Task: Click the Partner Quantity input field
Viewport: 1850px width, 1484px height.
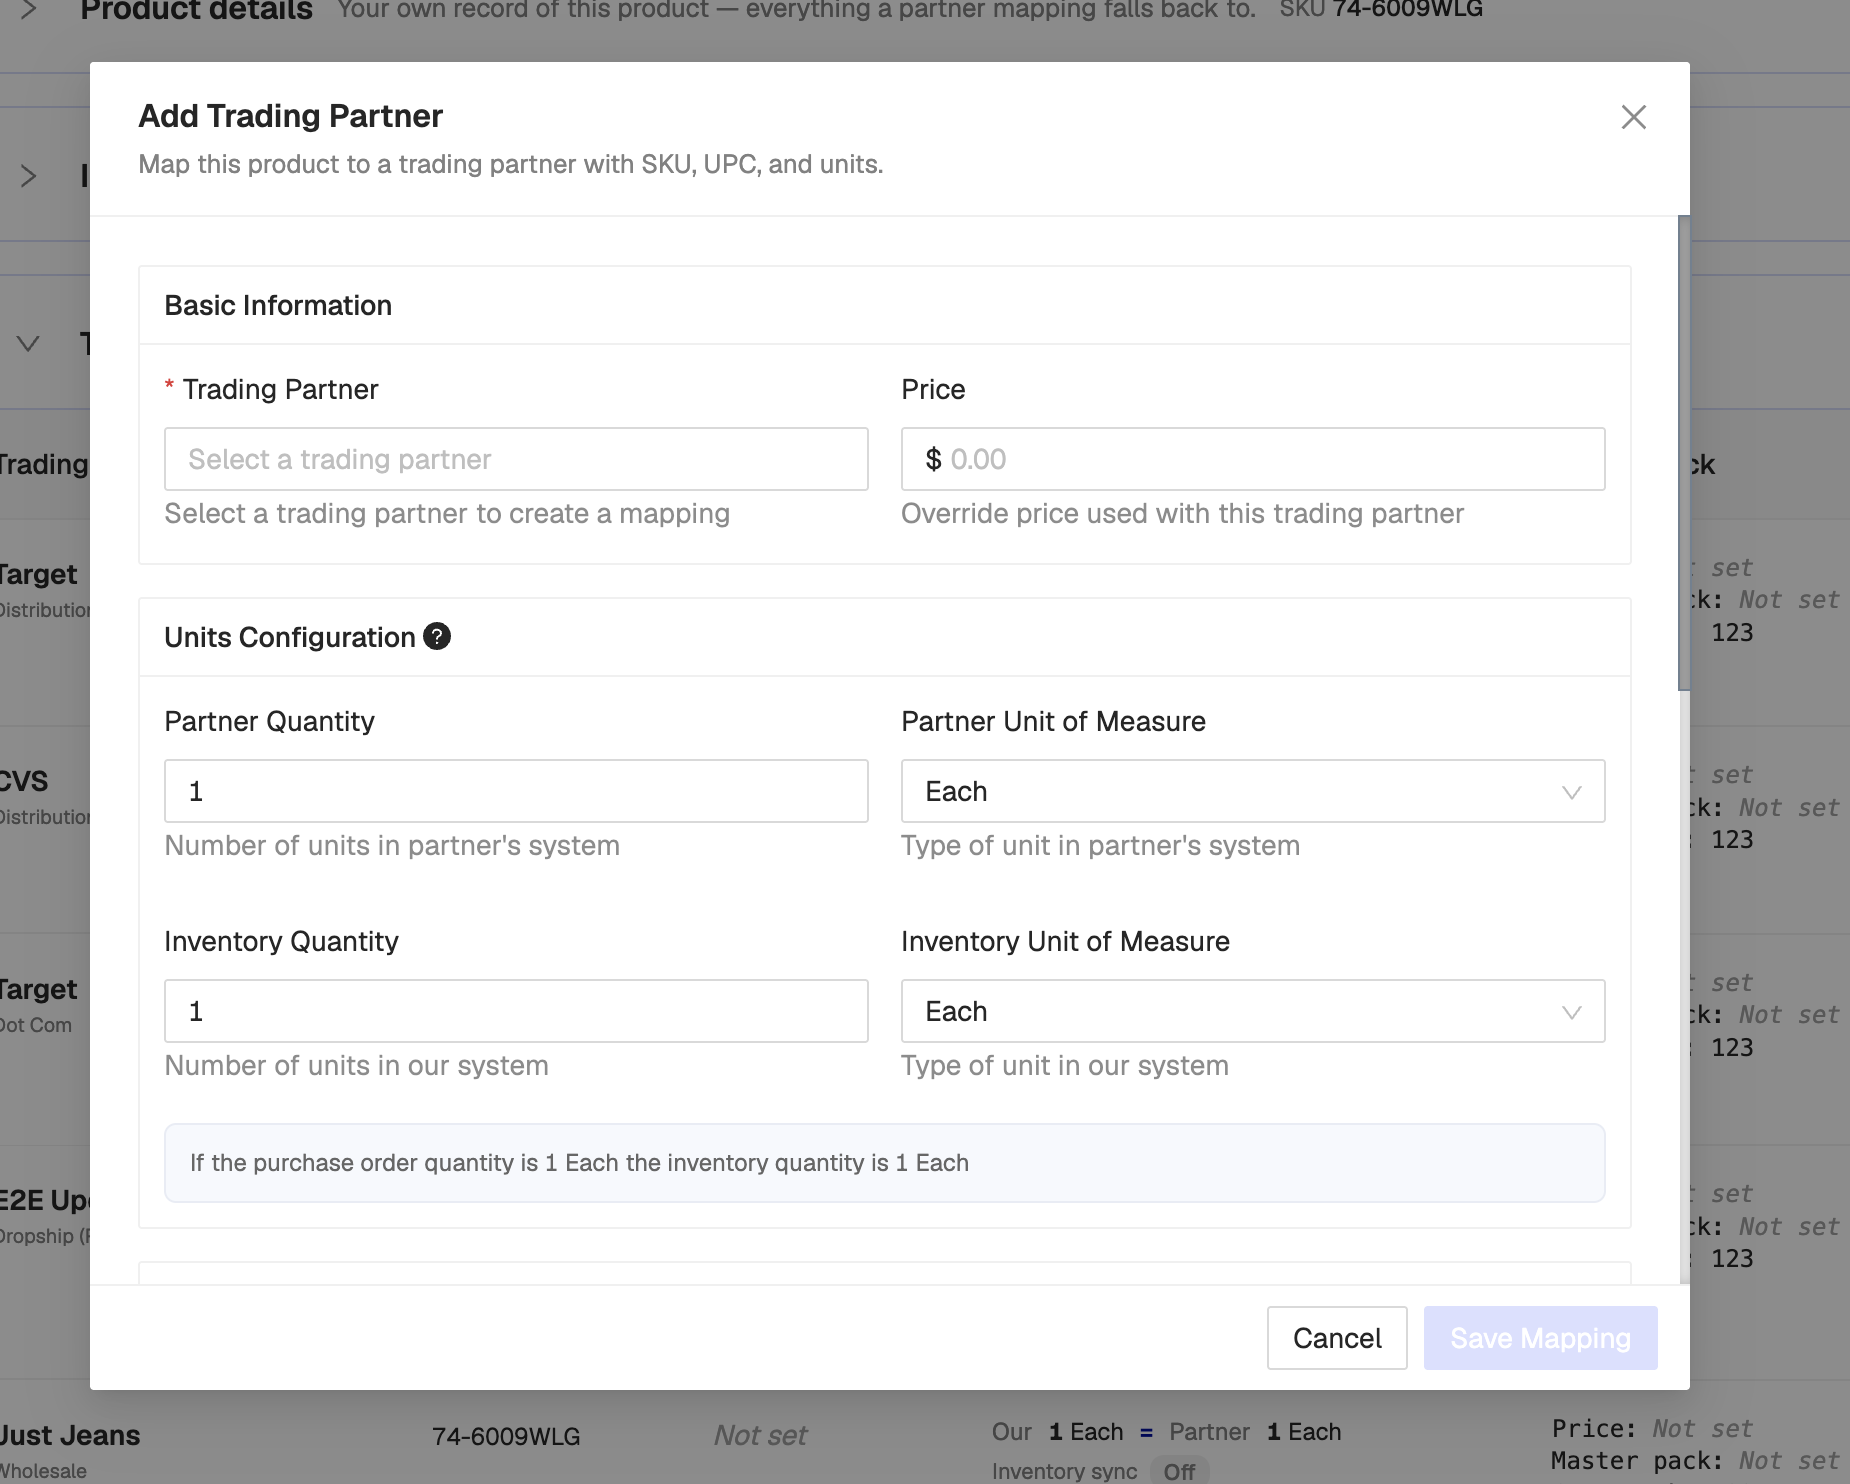Action: (x=516, y=791)
